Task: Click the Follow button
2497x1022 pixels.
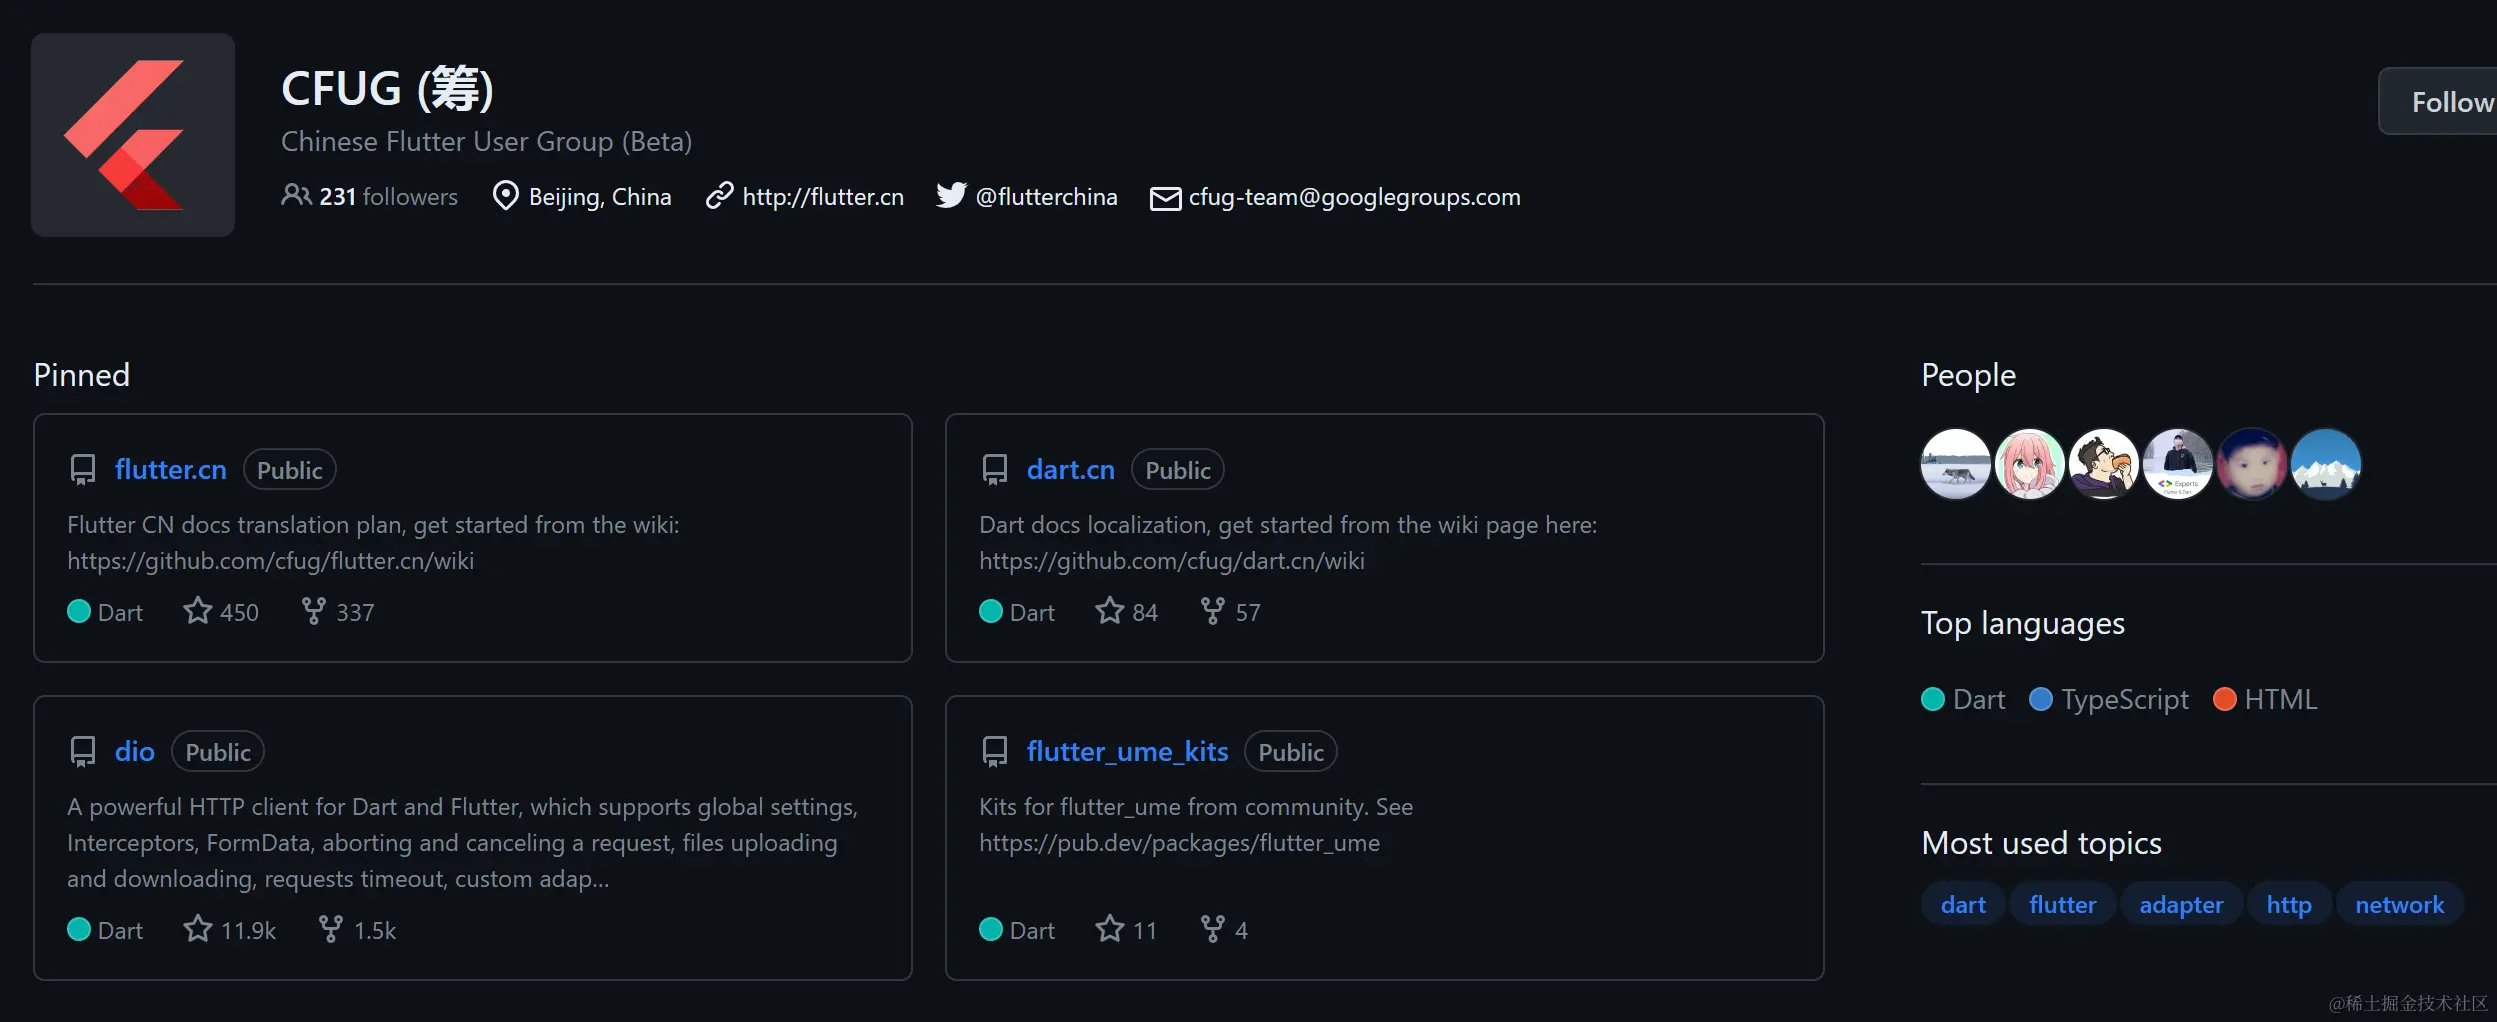Action: [2440, 101]
